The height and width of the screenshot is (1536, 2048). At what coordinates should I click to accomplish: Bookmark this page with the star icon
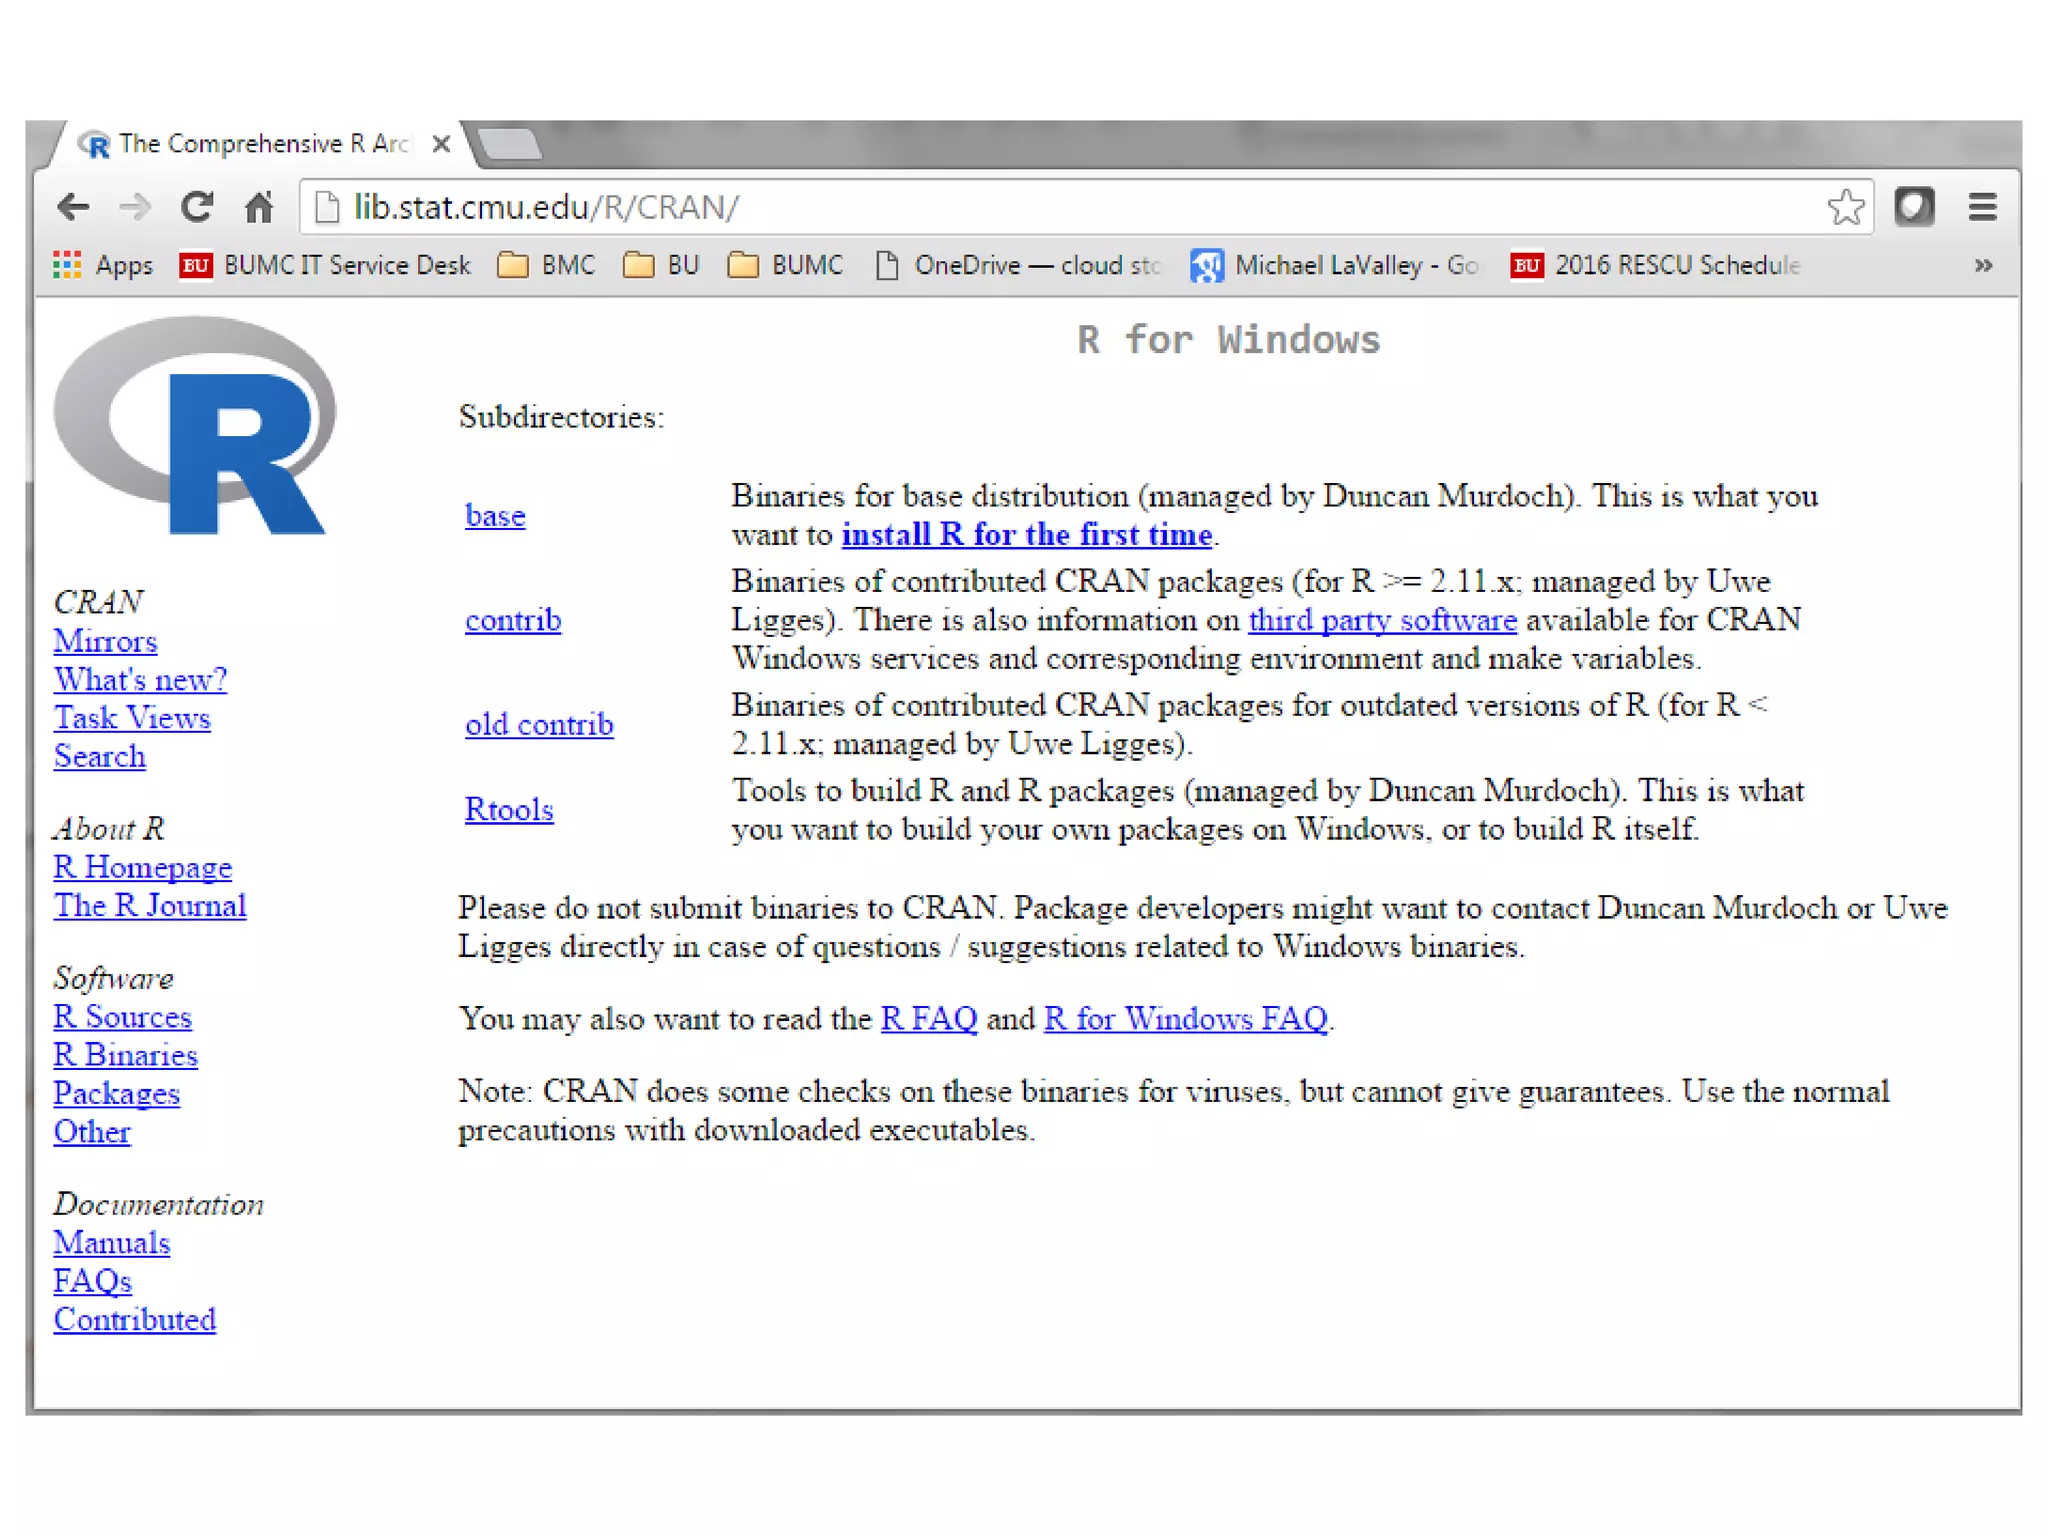click(1845, 207)
